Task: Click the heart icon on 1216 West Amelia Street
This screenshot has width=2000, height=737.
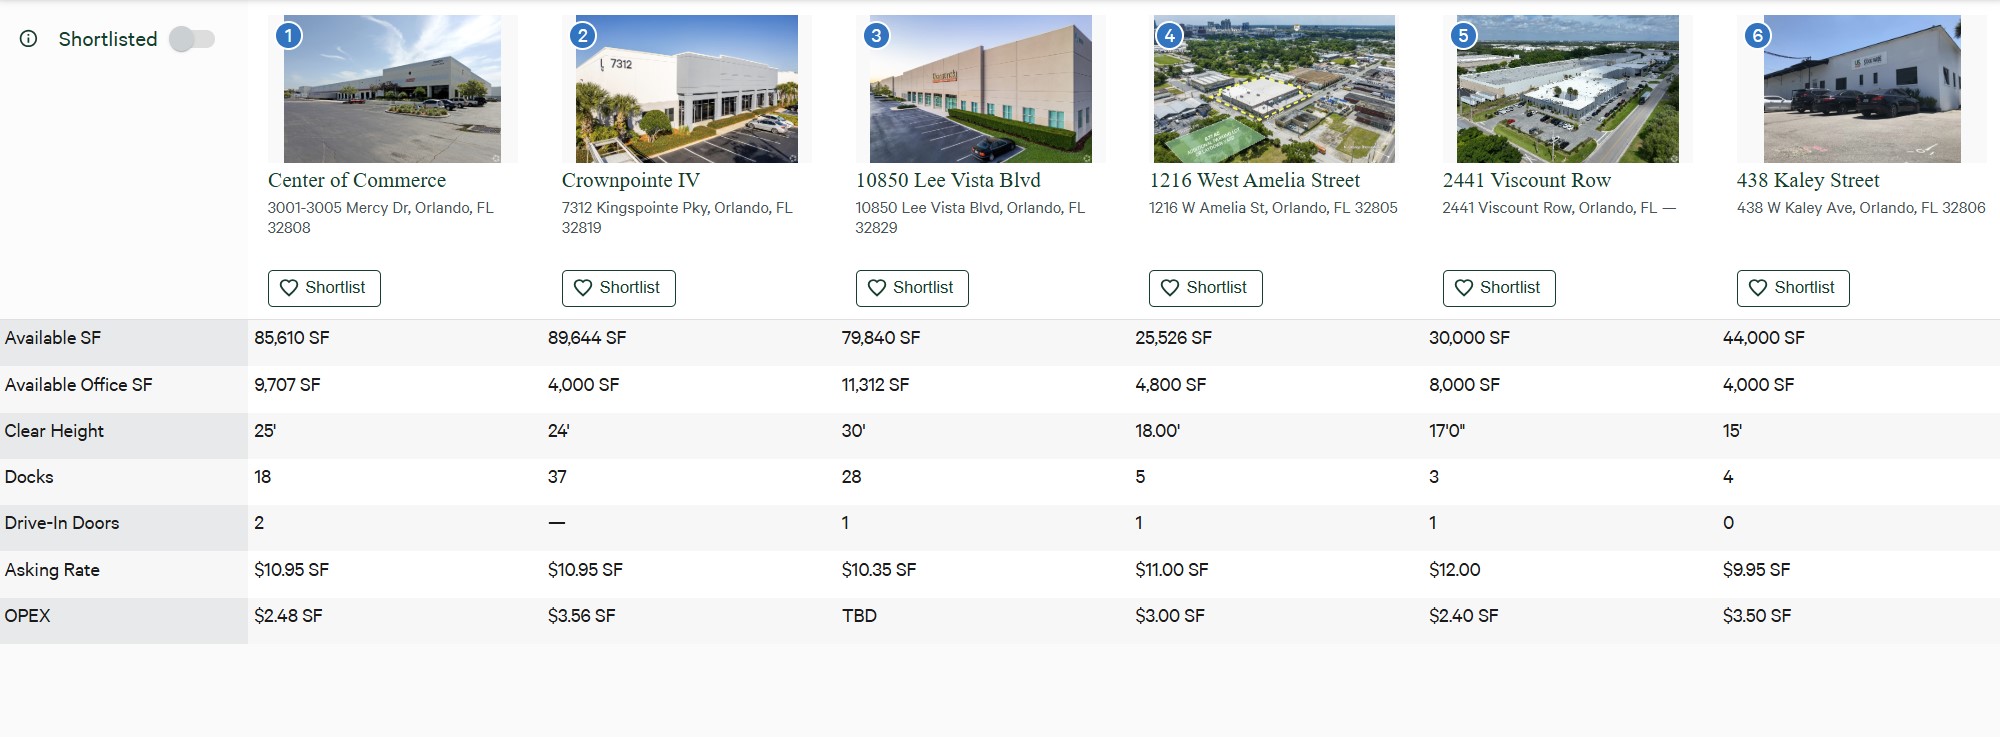Action: click(1170, 287)
